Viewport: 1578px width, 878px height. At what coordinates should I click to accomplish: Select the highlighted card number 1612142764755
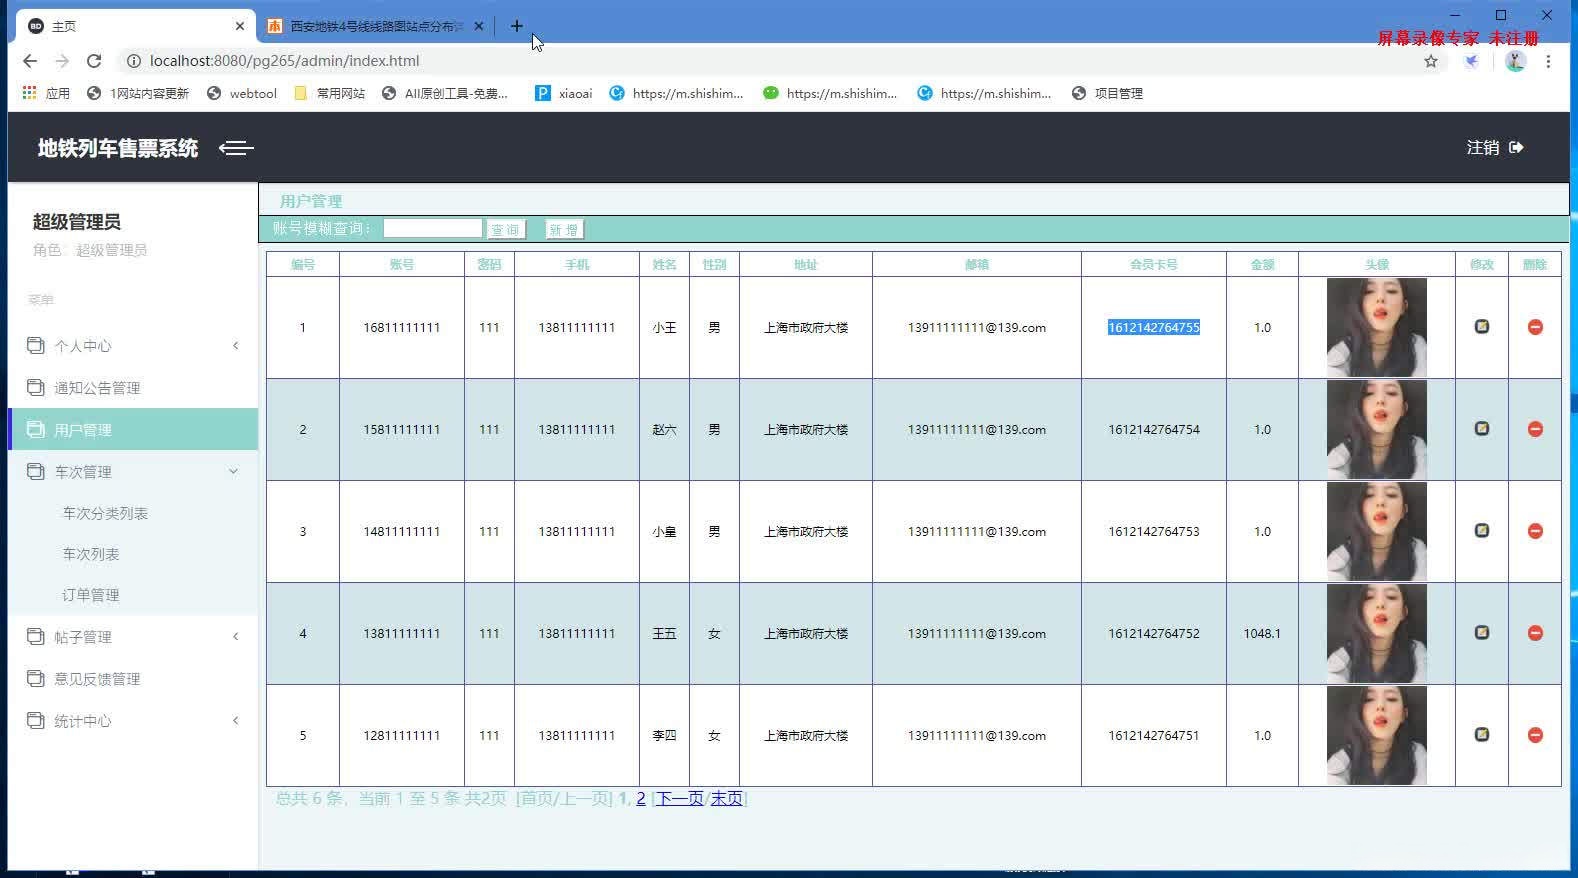click(1154, 327)
